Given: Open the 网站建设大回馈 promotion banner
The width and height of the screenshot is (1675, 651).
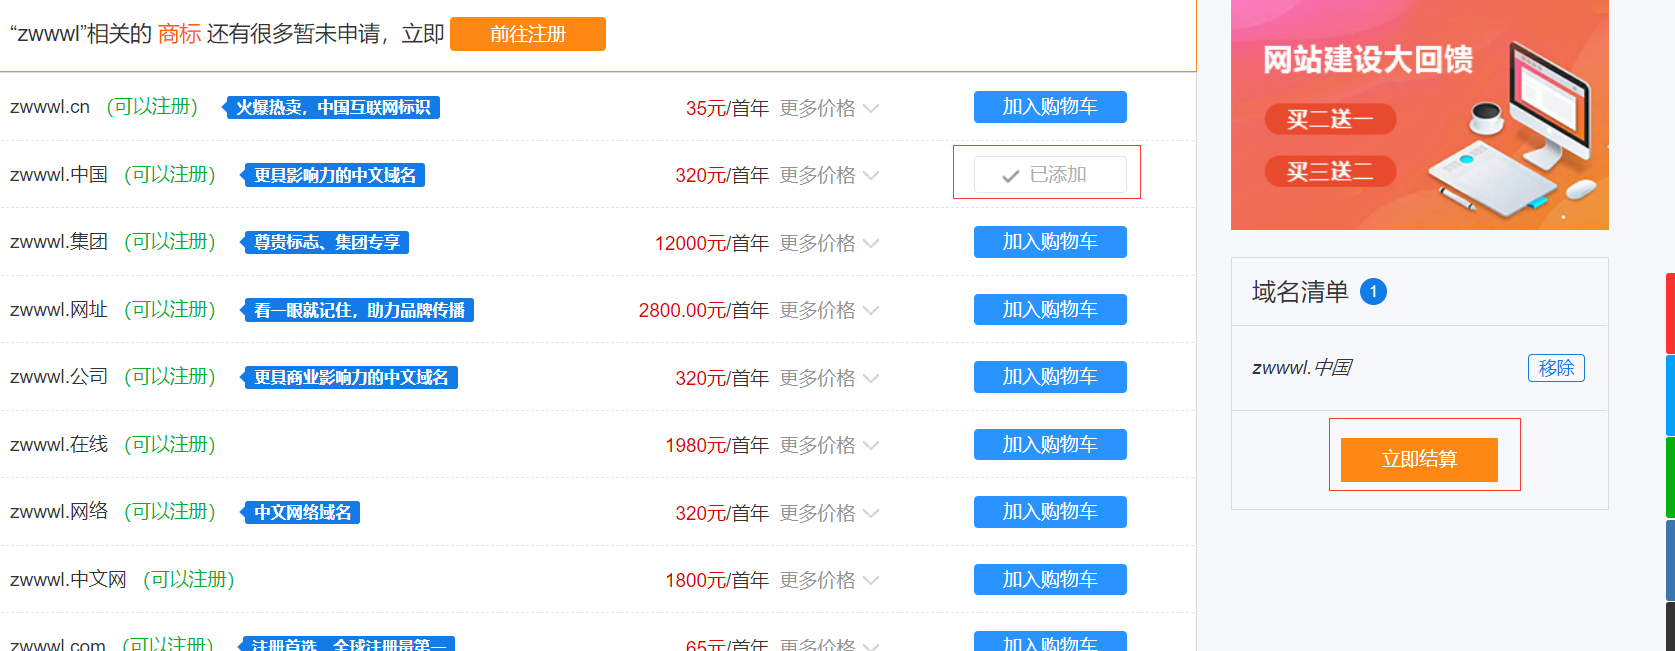Looking at the screenshot, I should (x=1419, y=115).
